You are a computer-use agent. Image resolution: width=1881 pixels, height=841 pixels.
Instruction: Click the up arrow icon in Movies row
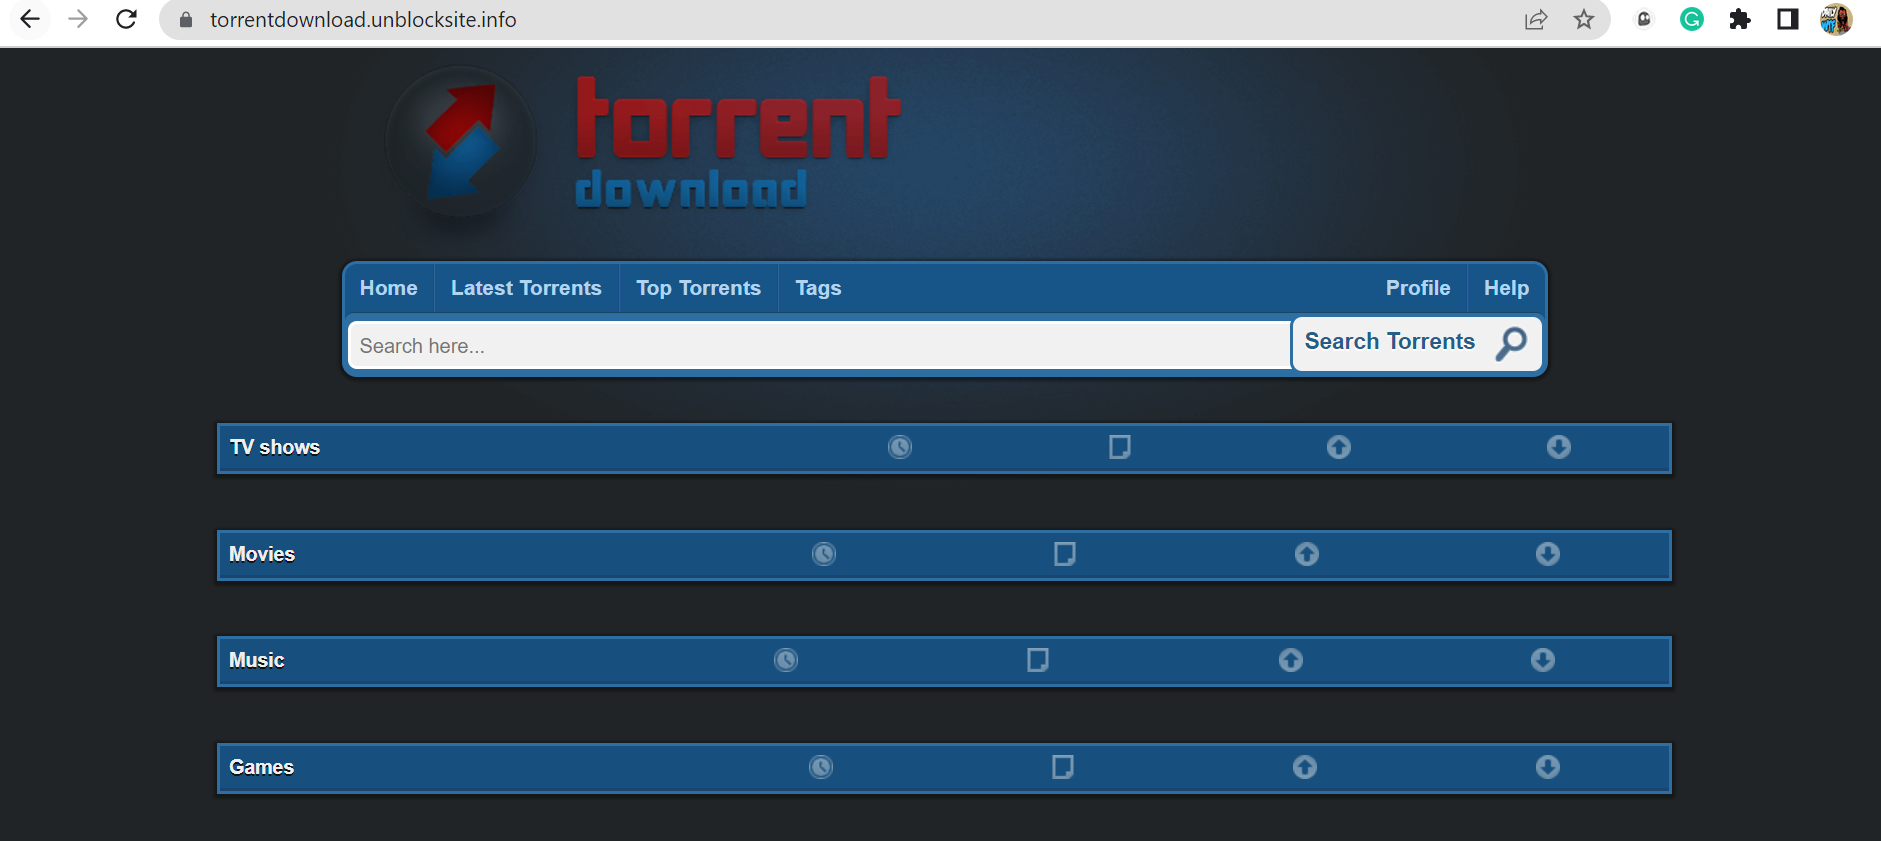click(x=1307, y=554)
